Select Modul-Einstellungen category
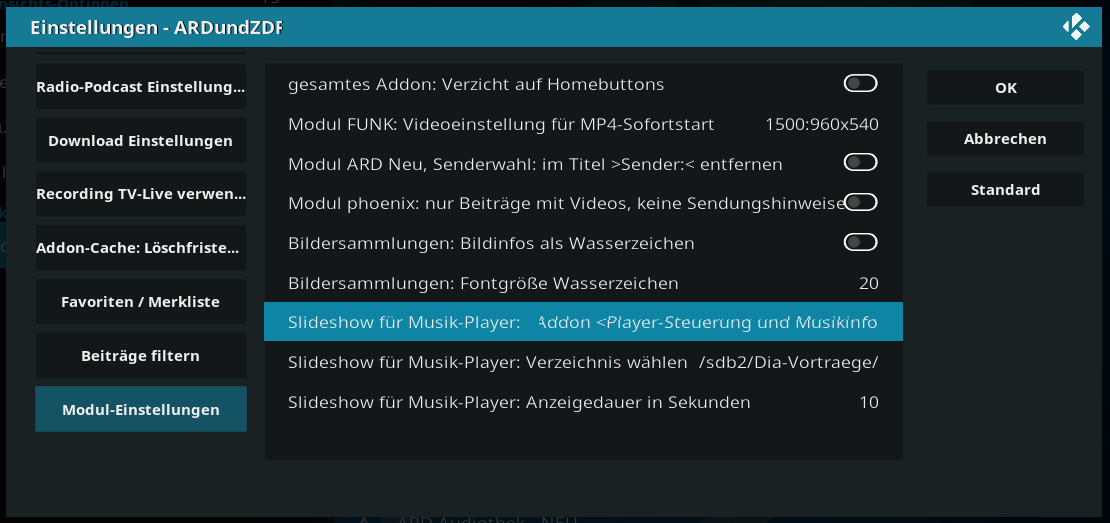 point(141,409)
